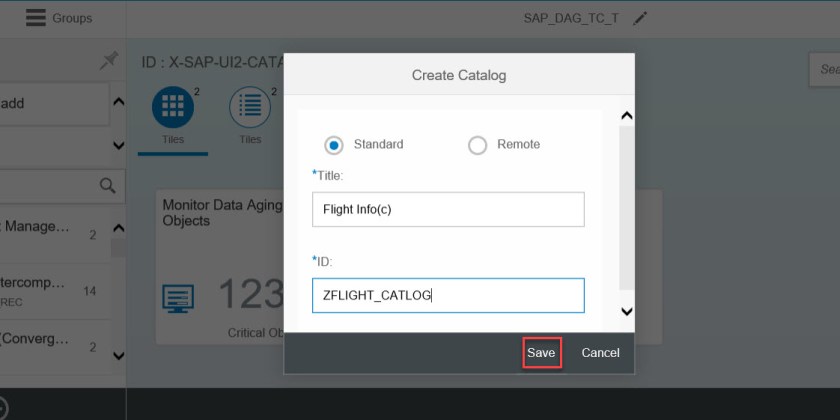Screen dimensions: 840x420
Task: Expand the chevron below the add button
Action: coord(118,146)
